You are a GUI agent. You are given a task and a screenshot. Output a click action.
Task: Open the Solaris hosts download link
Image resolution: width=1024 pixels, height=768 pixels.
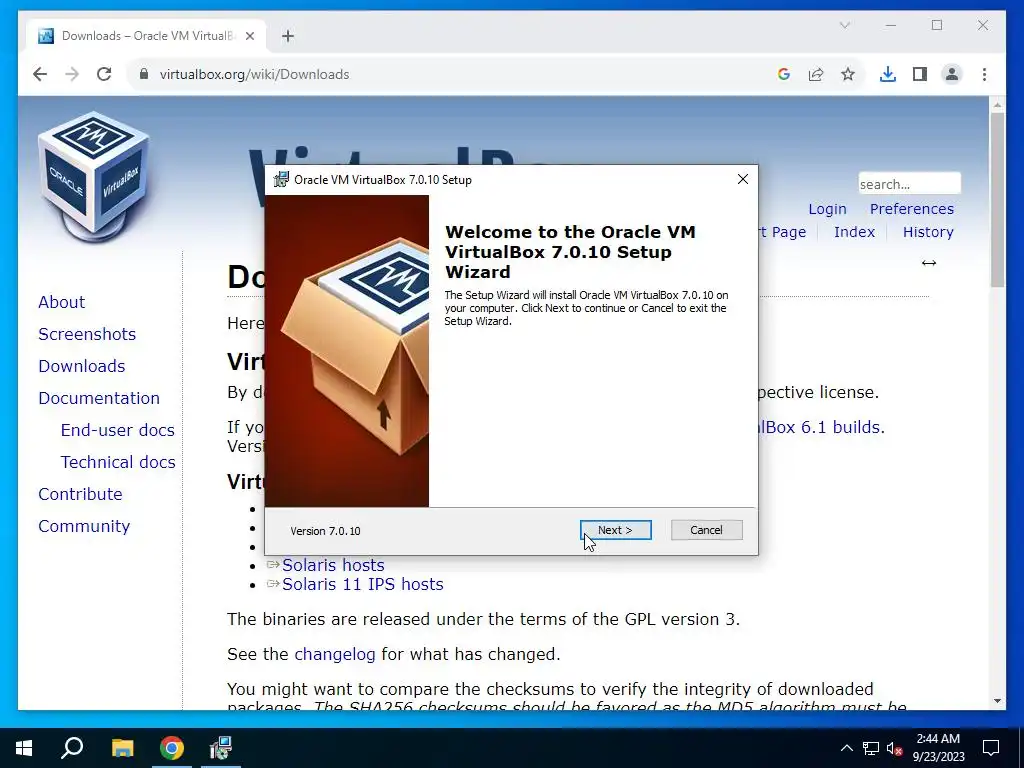coord(333,565)
